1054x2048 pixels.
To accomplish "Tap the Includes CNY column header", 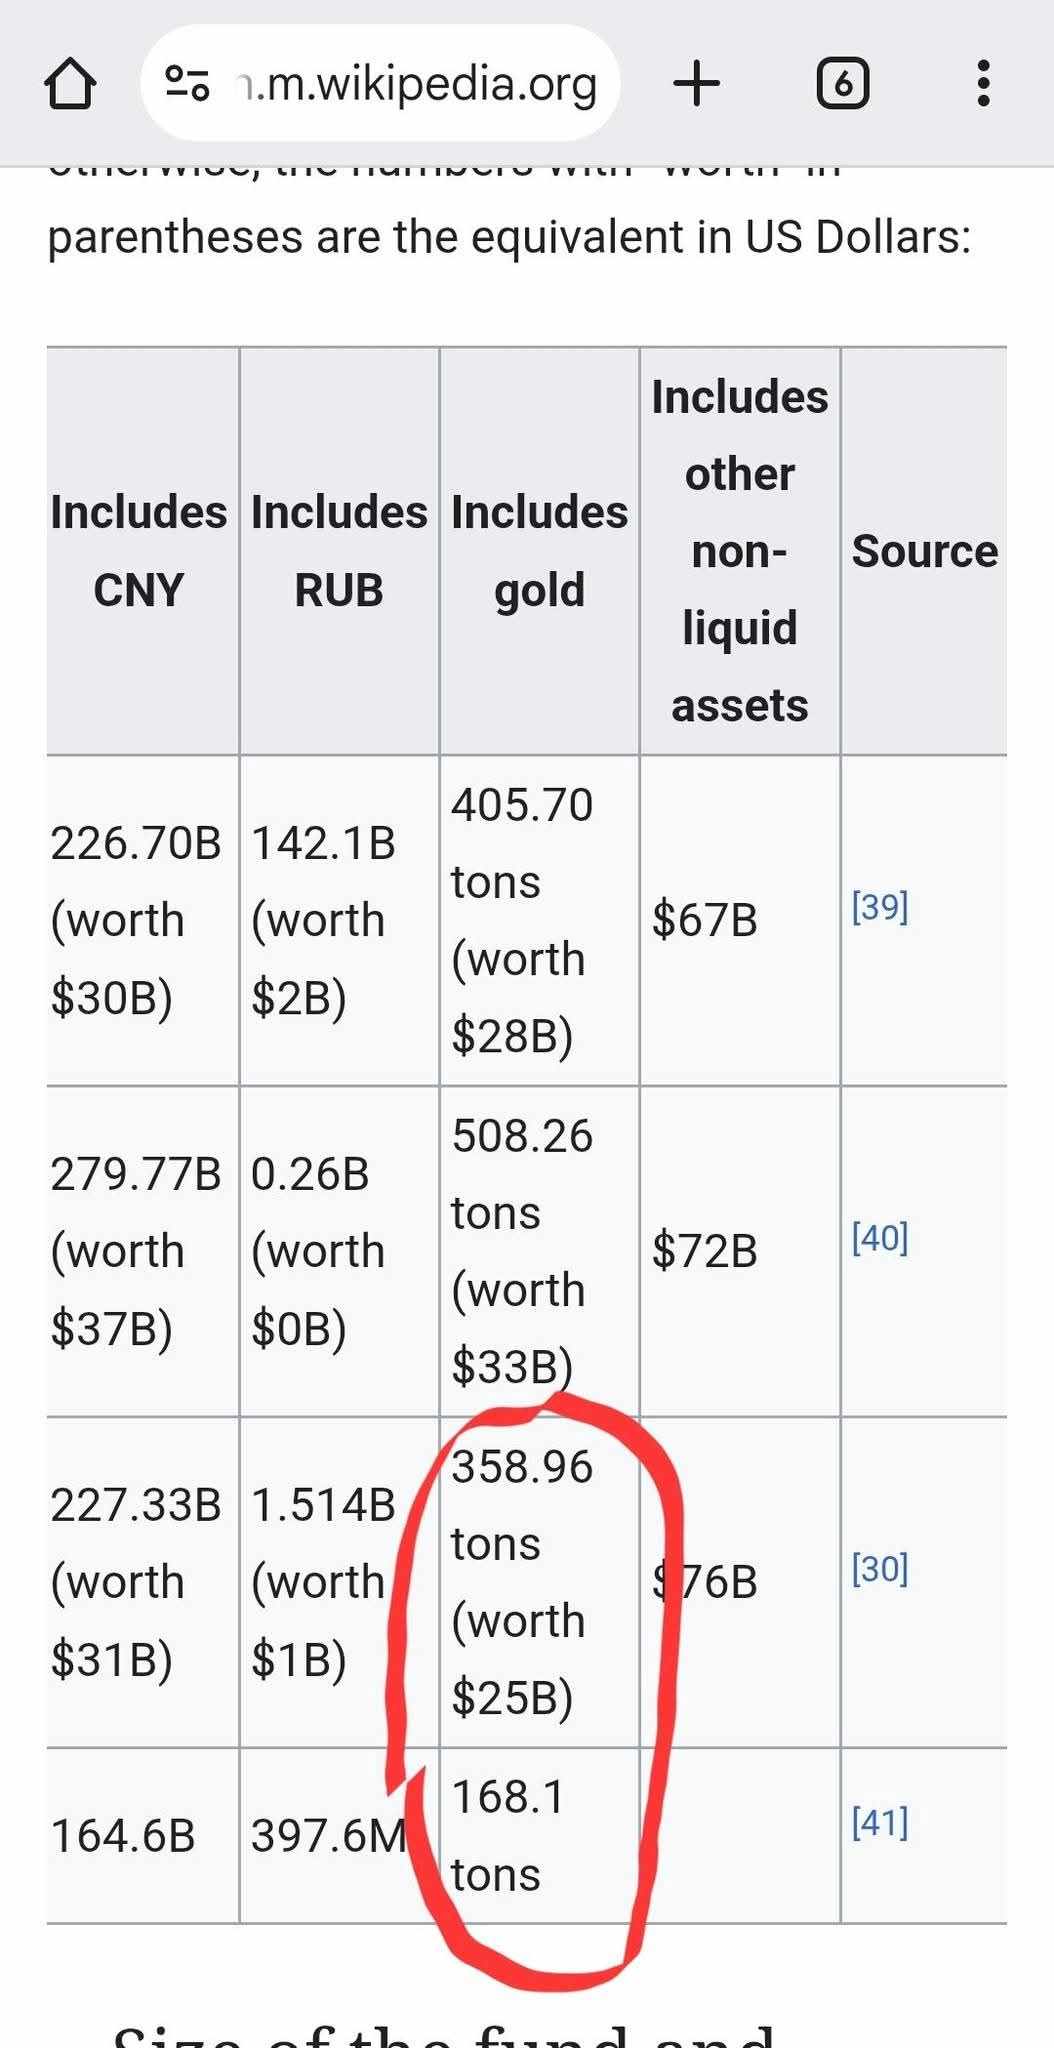I will pos(139,551).
